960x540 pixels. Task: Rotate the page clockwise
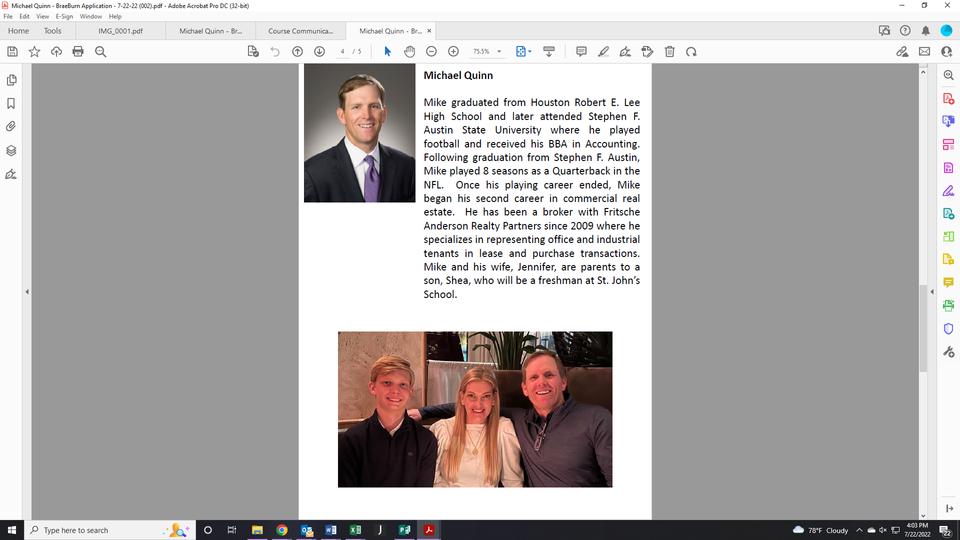[691, 52]
